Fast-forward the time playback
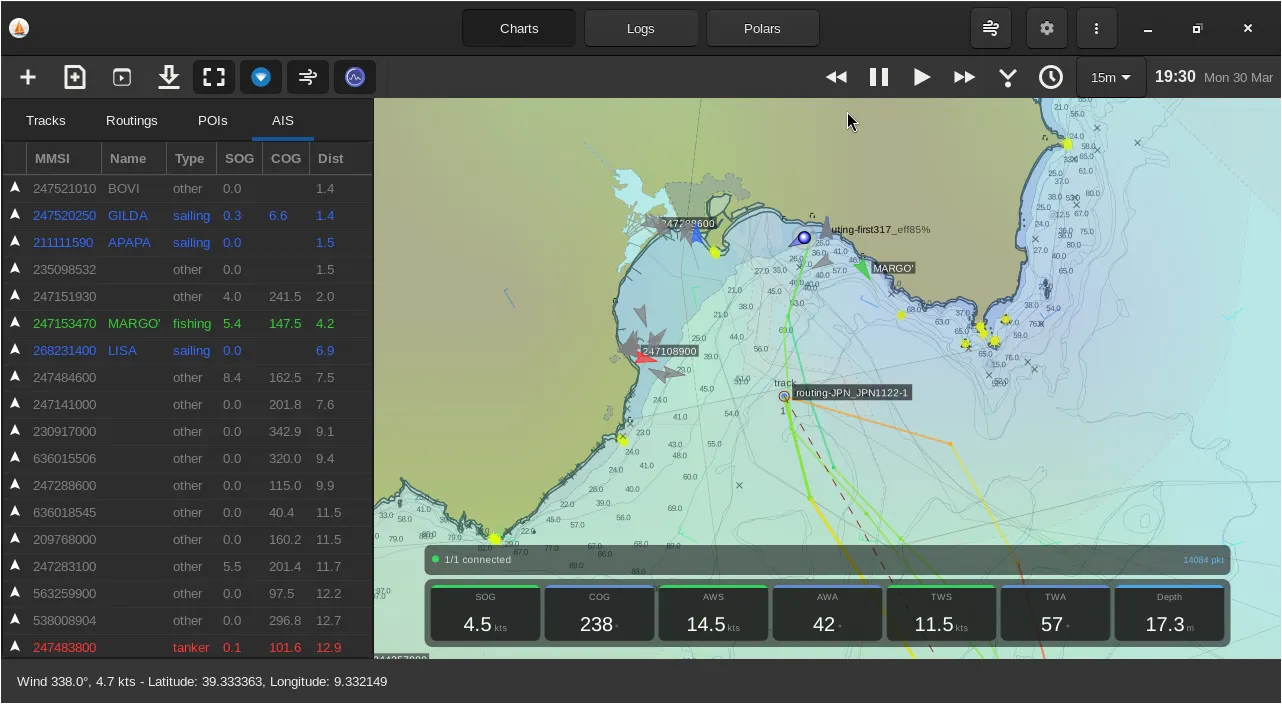Image resolution: width=1282 pixels, height=704 pixels. pyautogui.click(x=964, y=77)
